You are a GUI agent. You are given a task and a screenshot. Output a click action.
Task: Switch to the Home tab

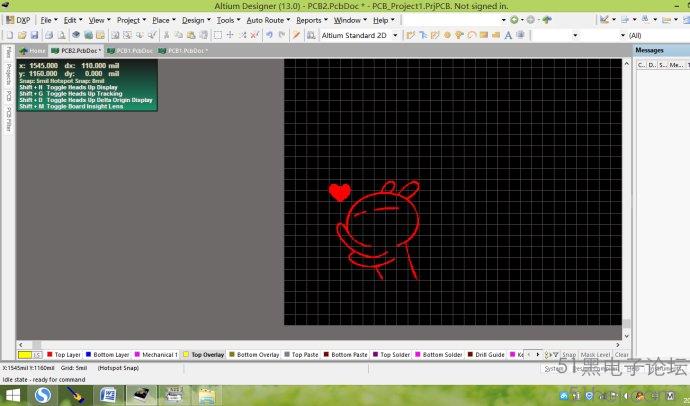tap(33, 51)
